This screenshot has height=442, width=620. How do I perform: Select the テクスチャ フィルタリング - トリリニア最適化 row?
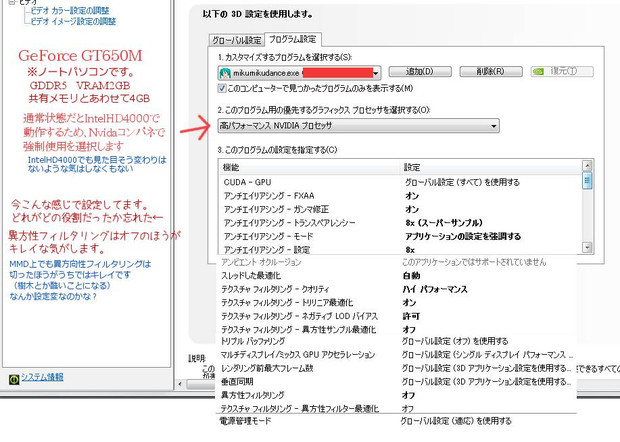pyautogui.click(x=397, y=302)
